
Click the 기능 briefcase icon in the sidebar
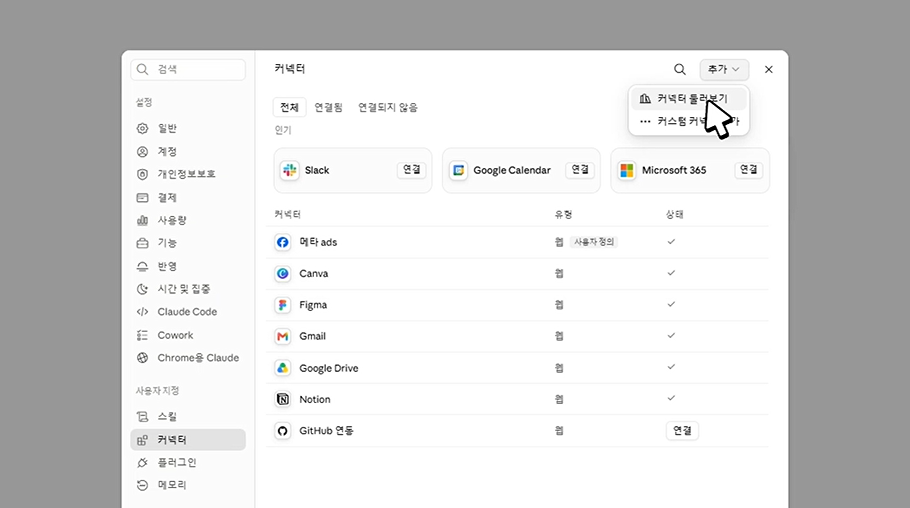tap(142, 243)
